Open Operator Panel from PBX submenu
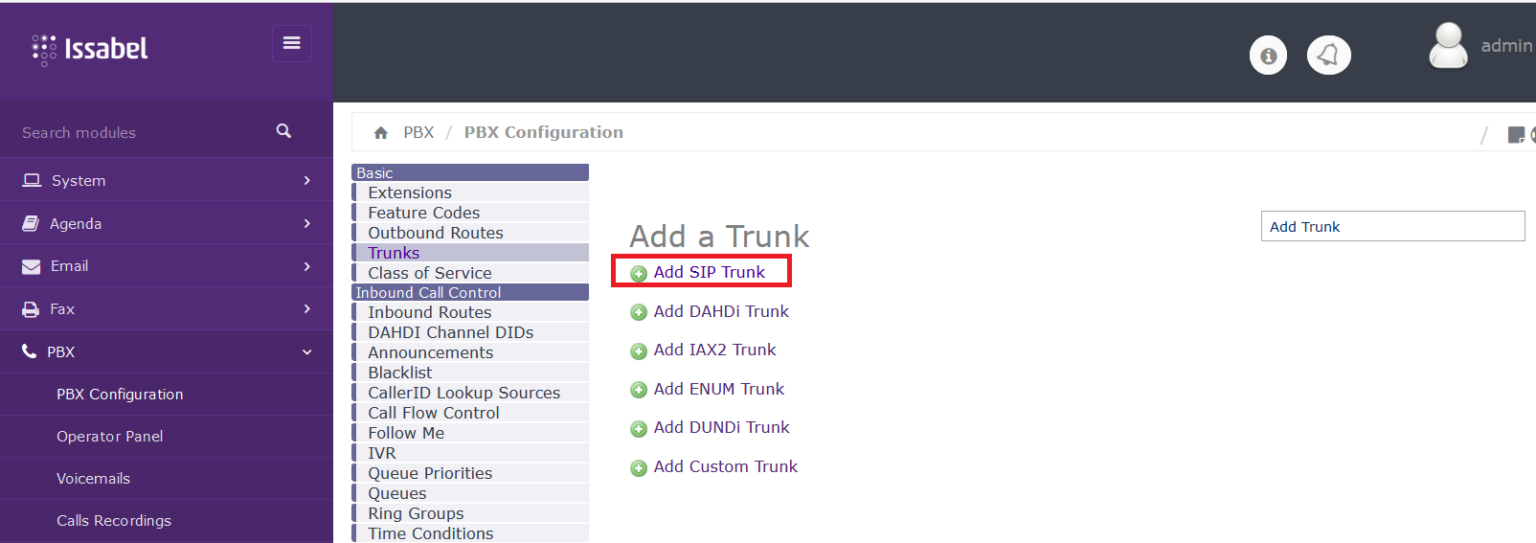Viewport: 1536px width, 543px height. point(110,436)
